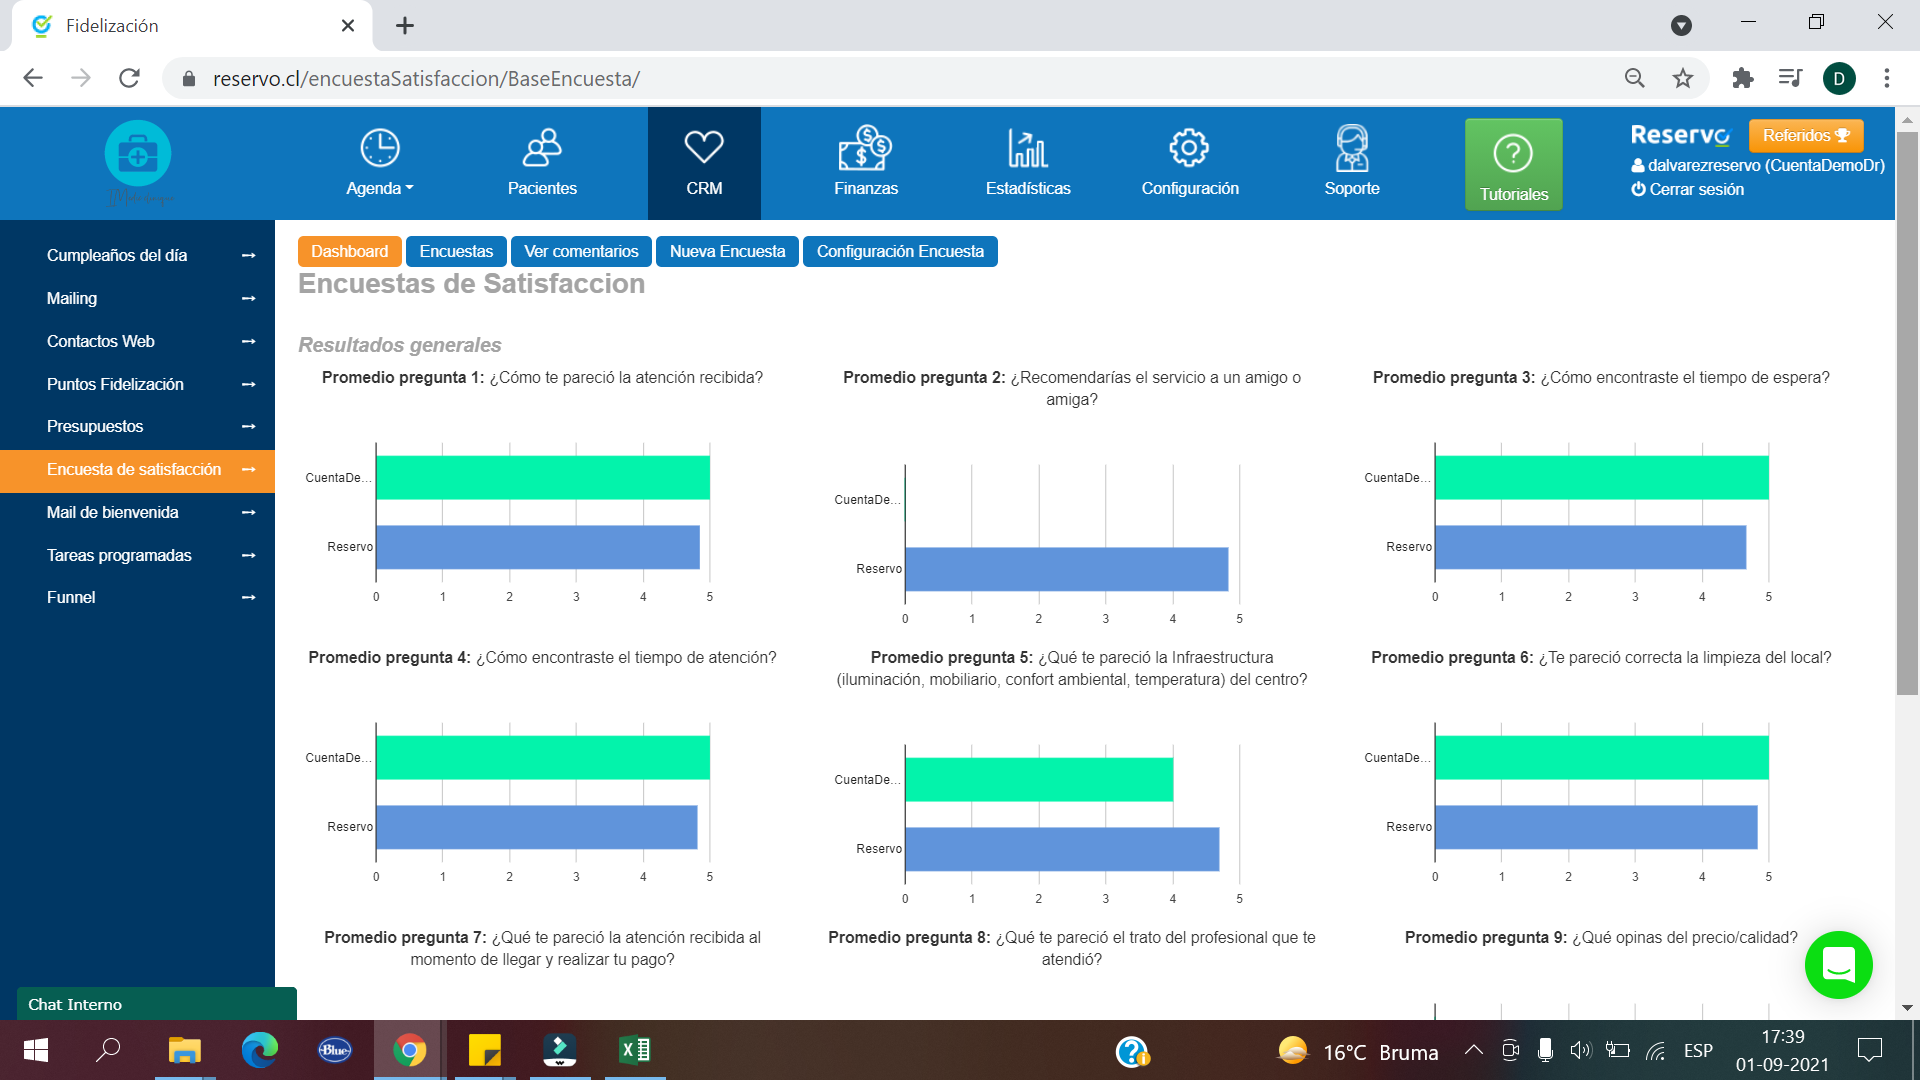Click the Cerrar sesión link

click(x=1688, y=190)
